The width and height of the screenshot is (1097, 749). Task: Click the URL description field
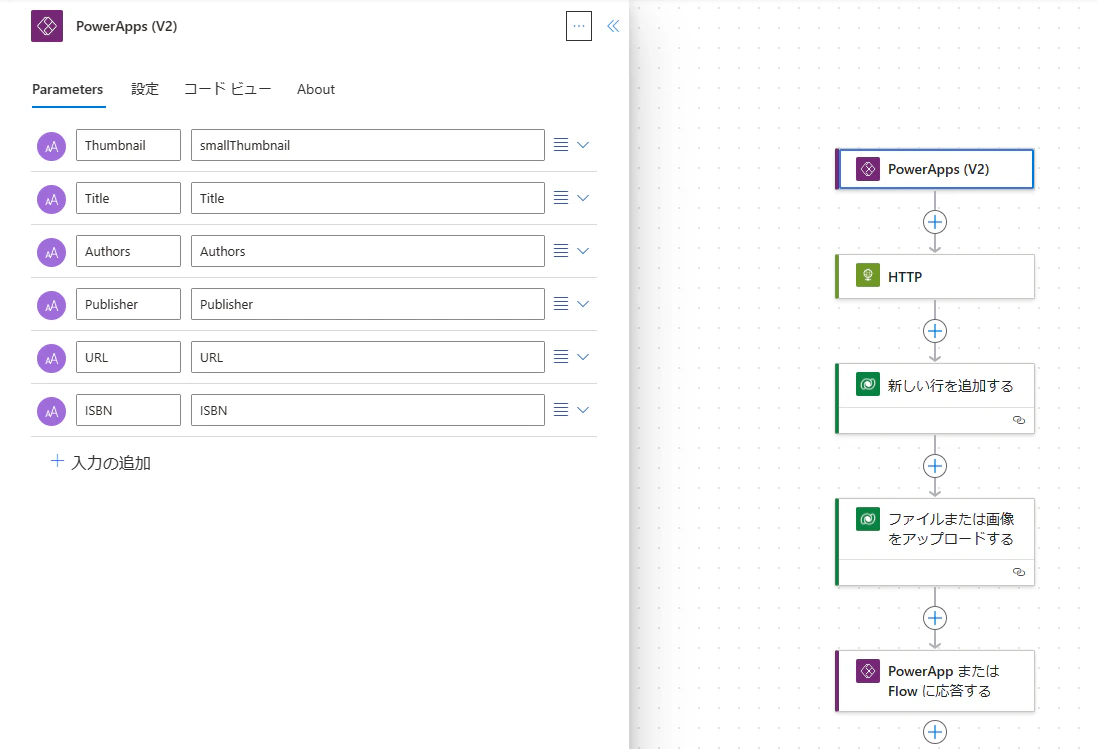point(367,357)
